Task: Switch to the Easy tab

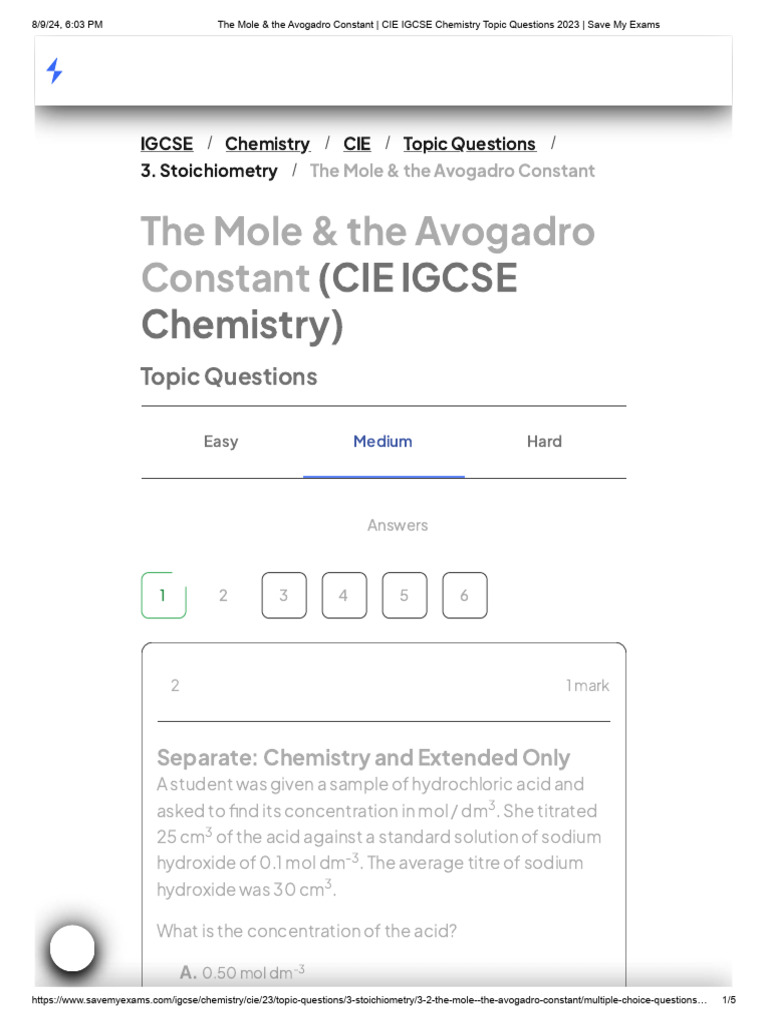Action: coord(221,441)
